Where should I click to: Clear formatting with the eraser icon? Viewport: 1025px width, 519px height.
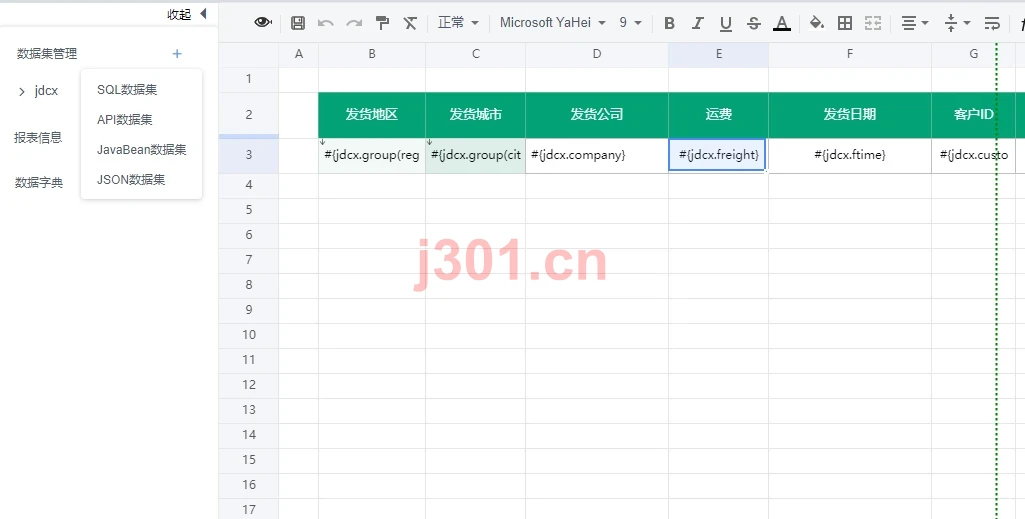point(410,23)
